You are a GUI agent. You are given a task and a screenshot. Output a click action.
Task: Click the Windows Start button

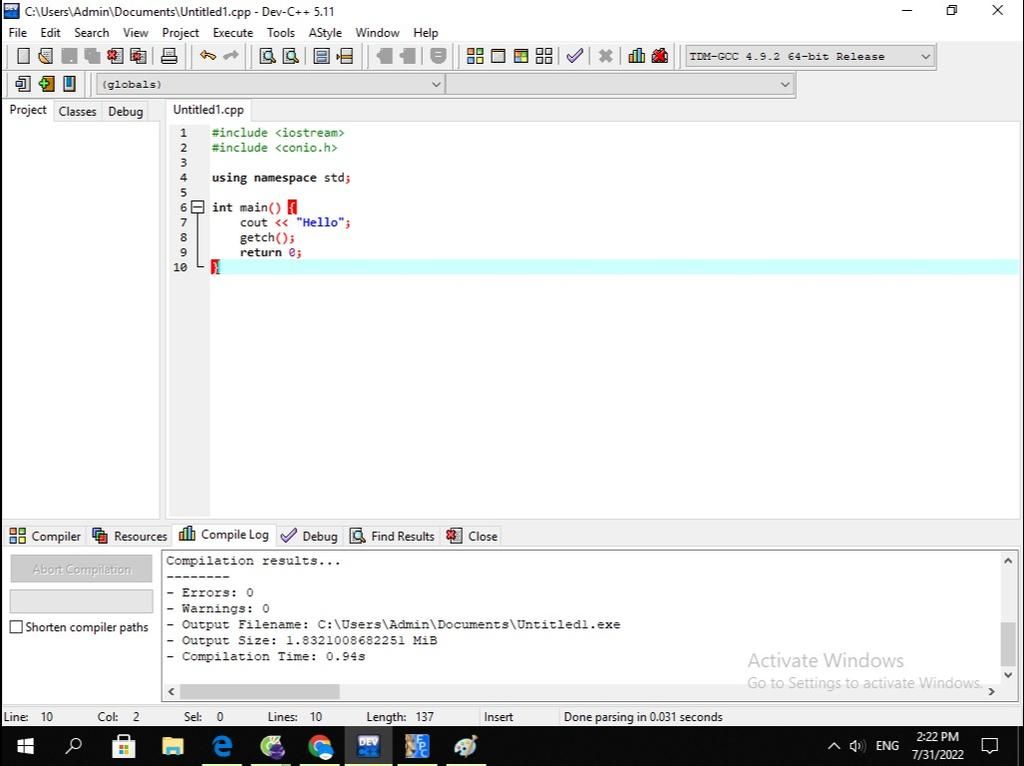[25, 746]
